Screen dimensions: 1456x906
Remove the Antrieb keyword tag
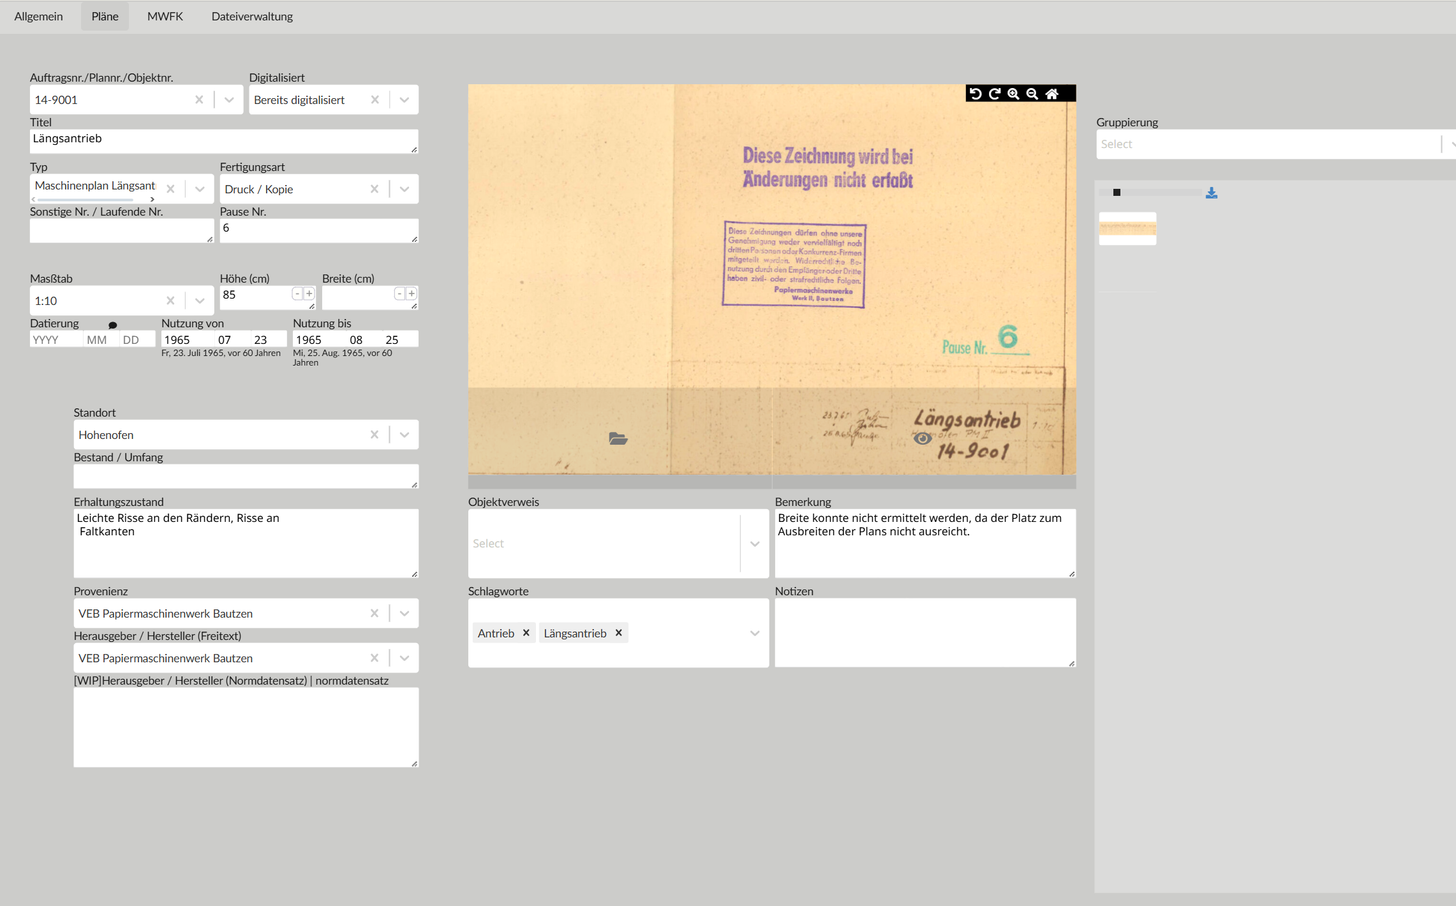pyautogui.click(x=526, y=633)
